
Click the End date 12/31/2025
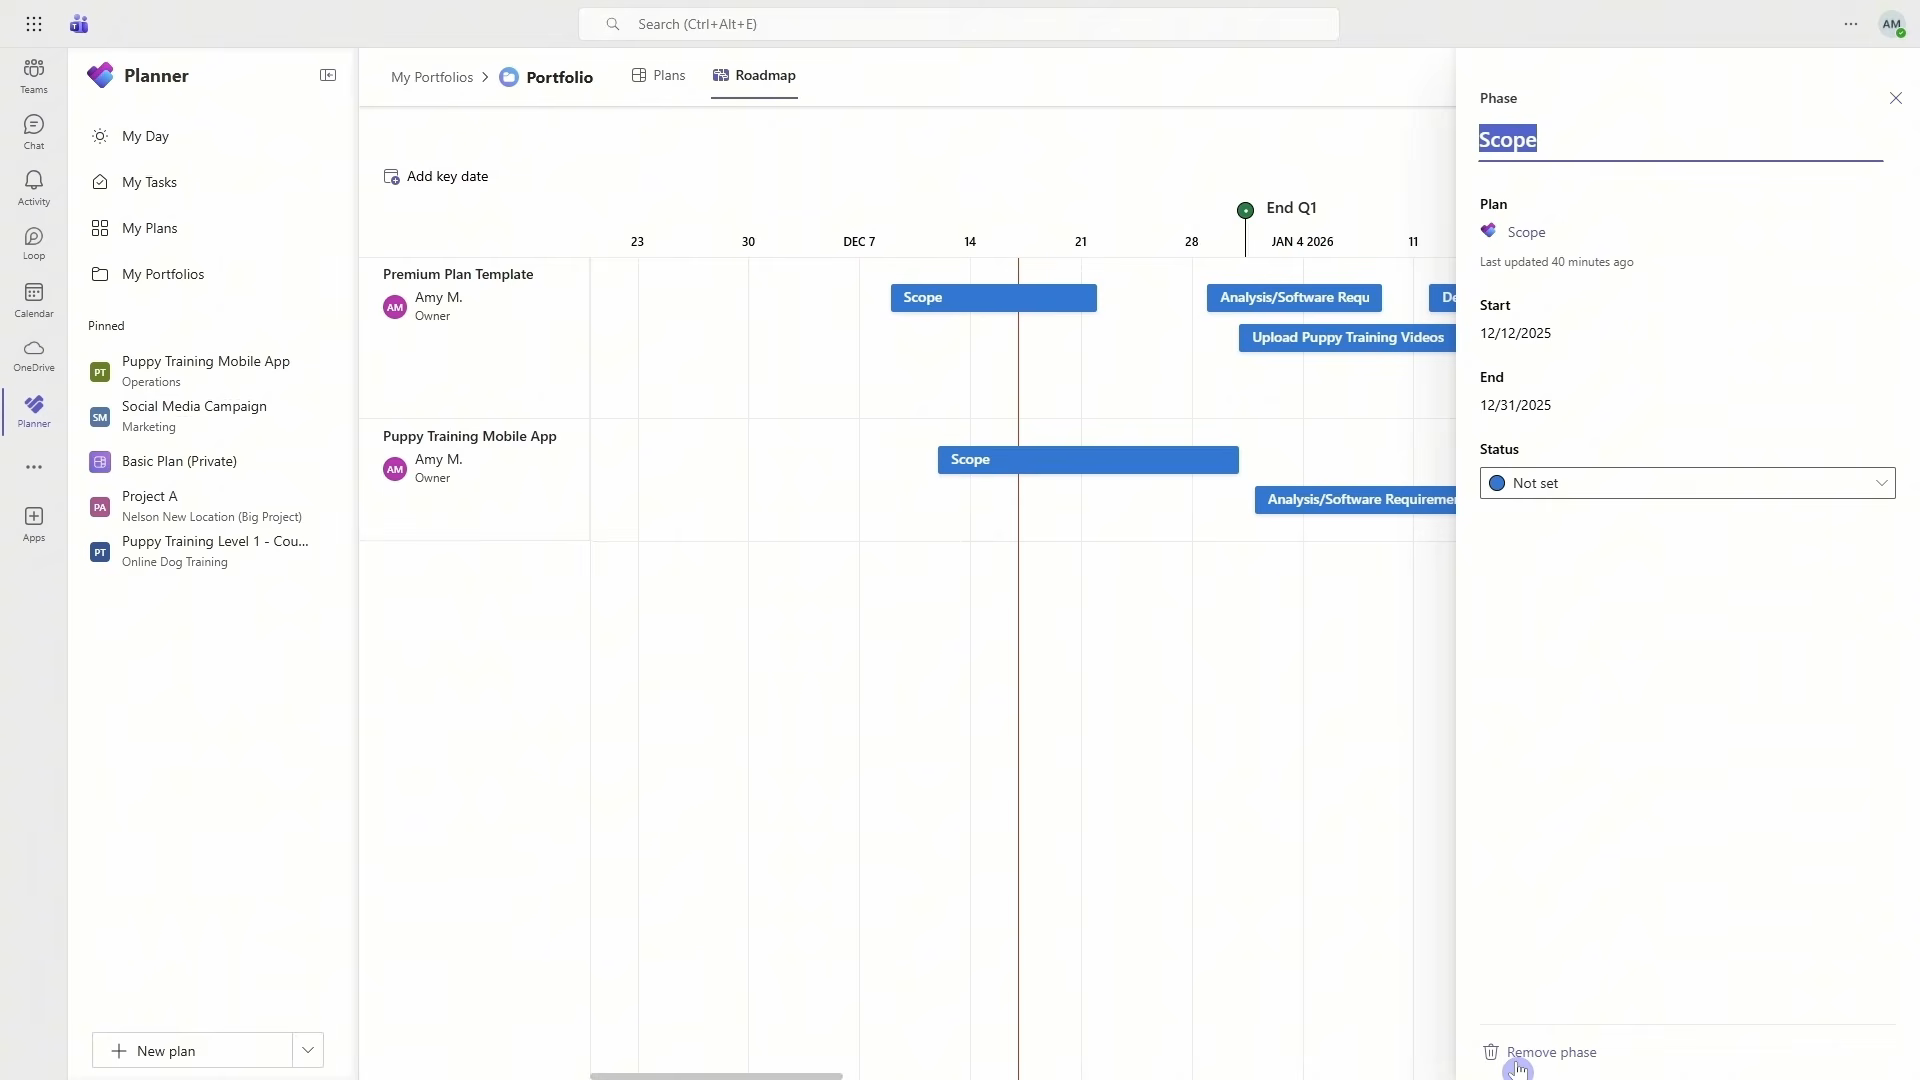point(1516,406)
